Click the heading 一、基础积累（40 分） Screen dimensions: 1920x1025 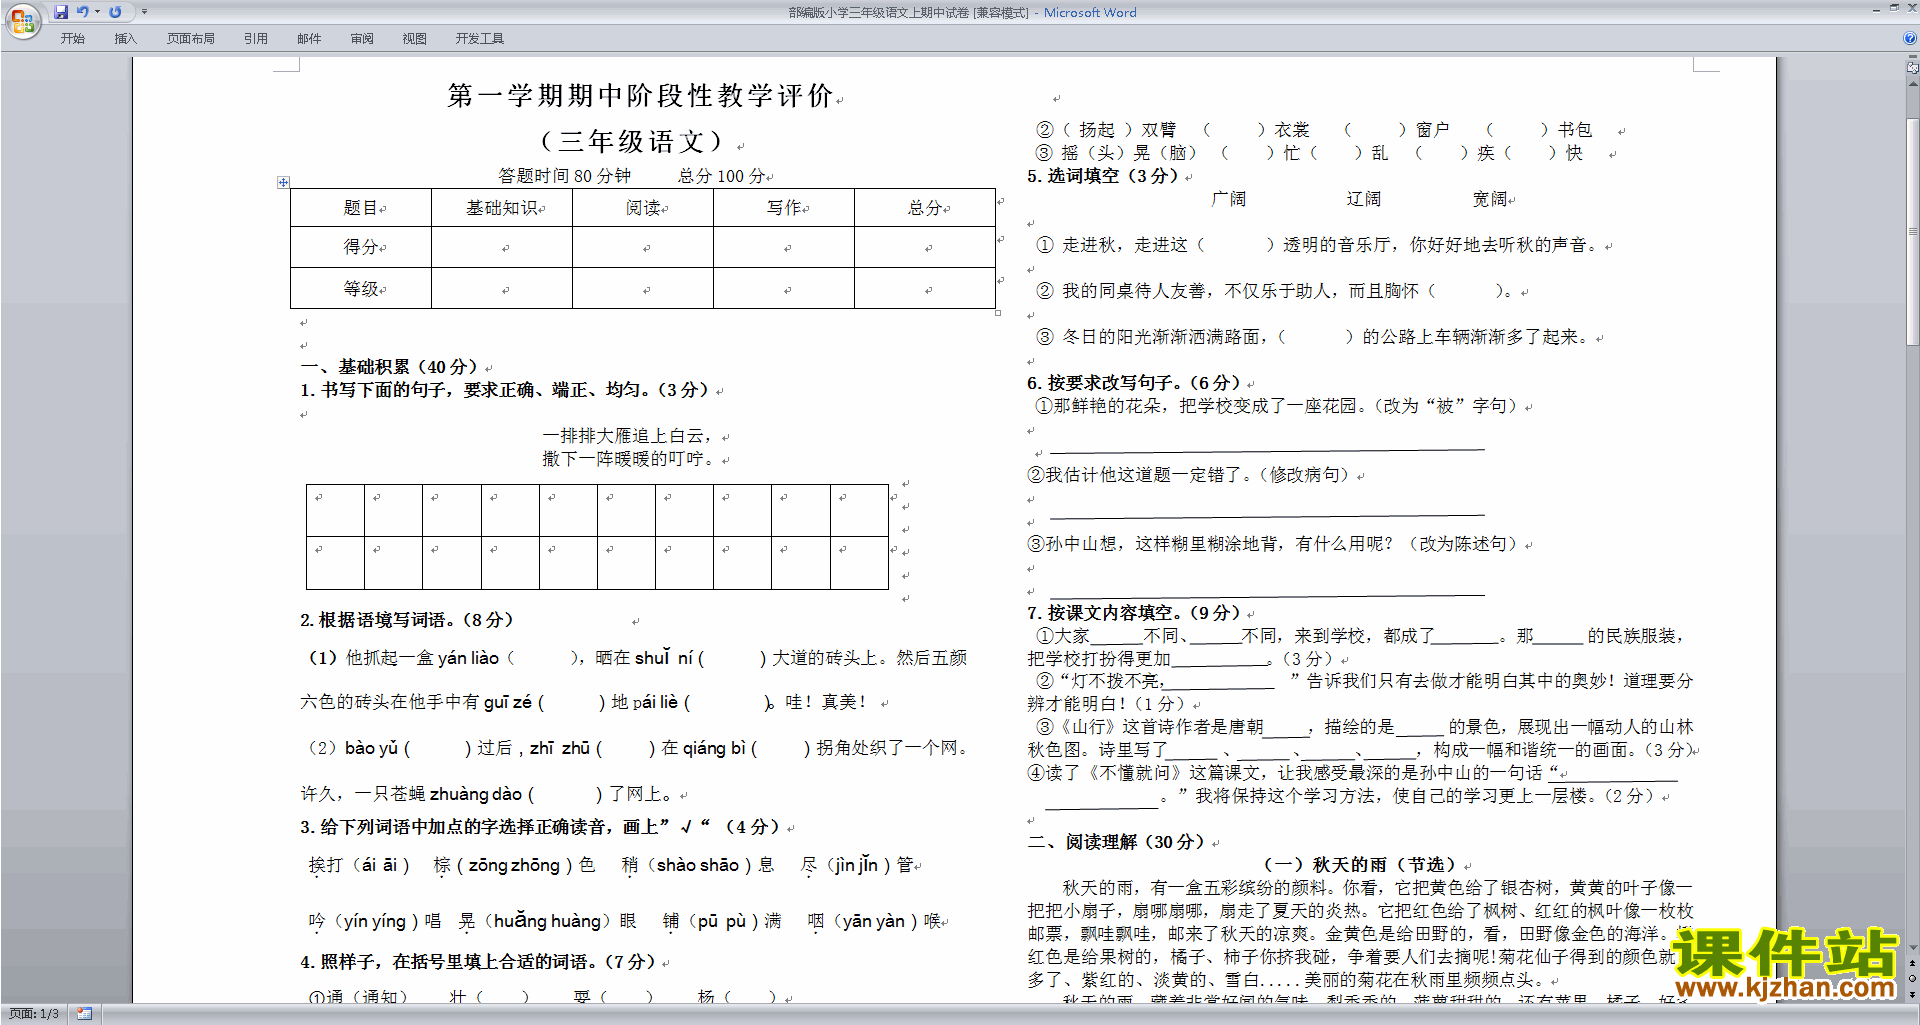coord(390,367)
